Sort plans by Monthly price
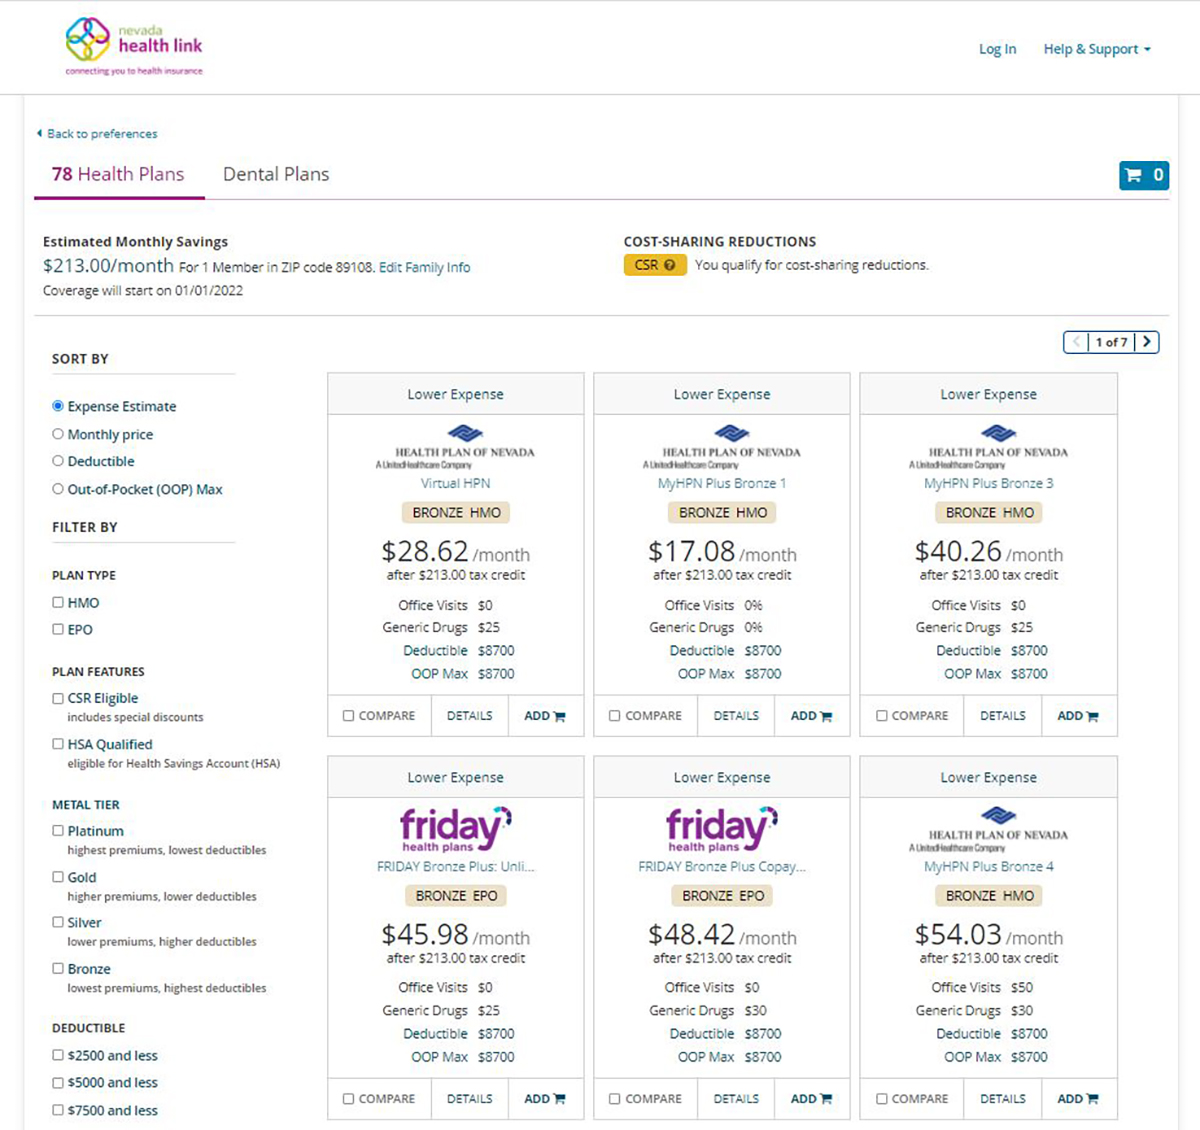Screen dimensions: 1200x1130 click(x=58, y=434)
